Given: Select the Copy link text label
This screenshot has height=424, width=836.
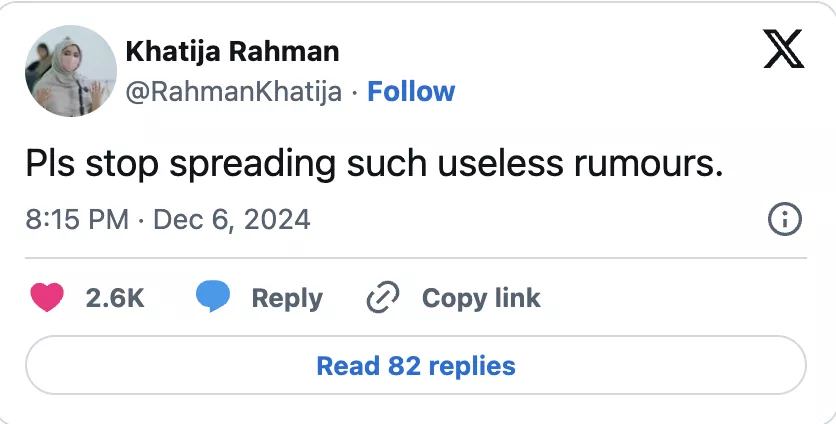Looking at the screenshot, I should pyautogui.click(x=481, y=298).
